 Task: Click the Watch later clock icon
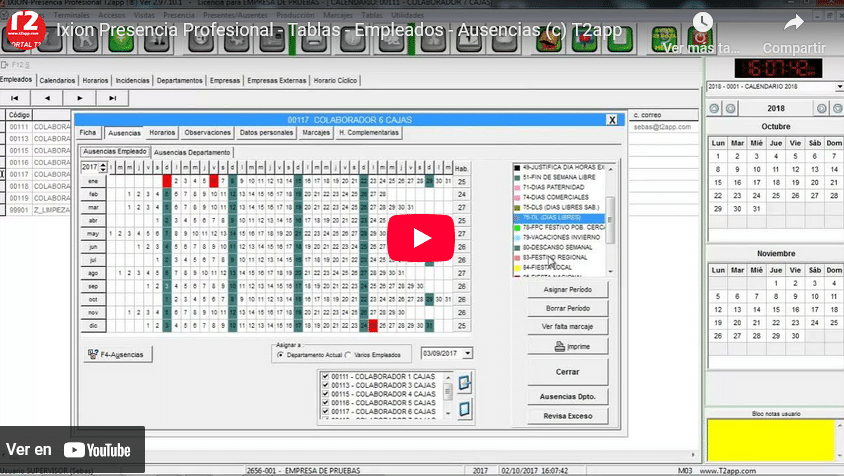coord(702,23)
